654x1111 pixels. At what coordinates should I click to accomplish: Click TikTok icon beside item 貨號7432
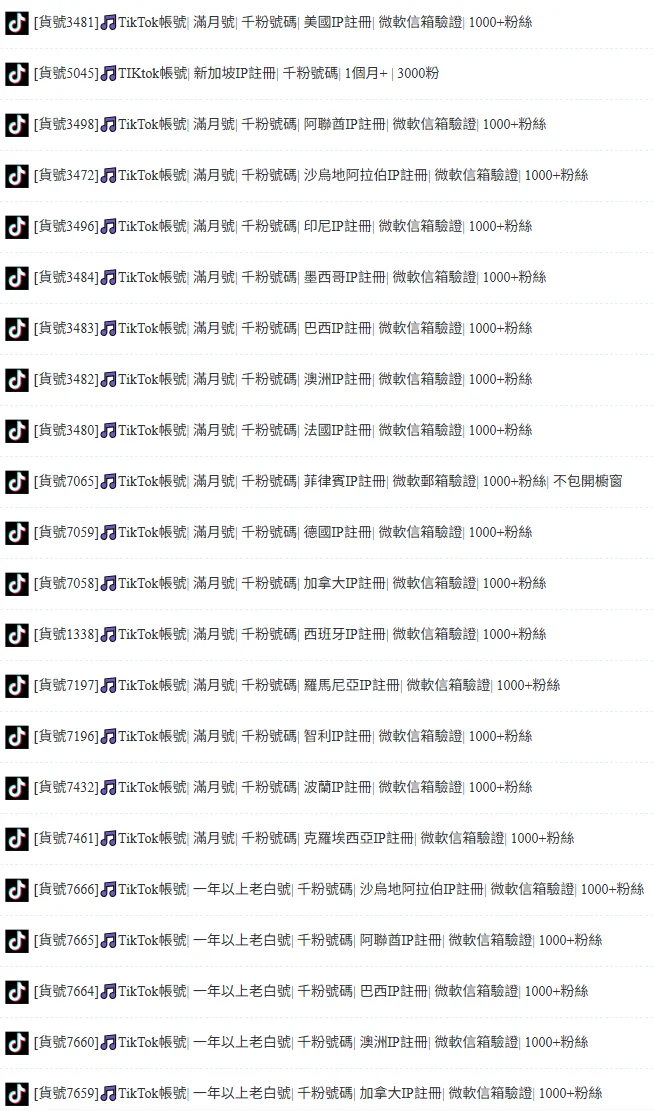(x=17, y=788)
